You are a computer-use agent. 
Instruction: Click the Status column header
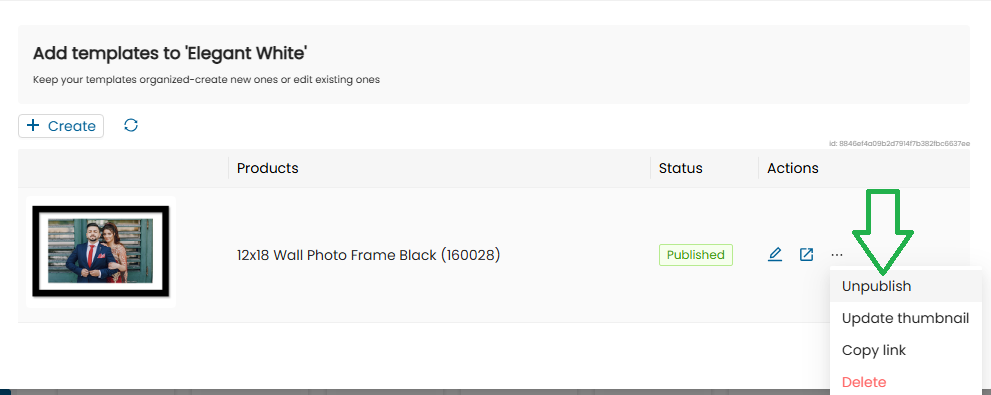681,168
